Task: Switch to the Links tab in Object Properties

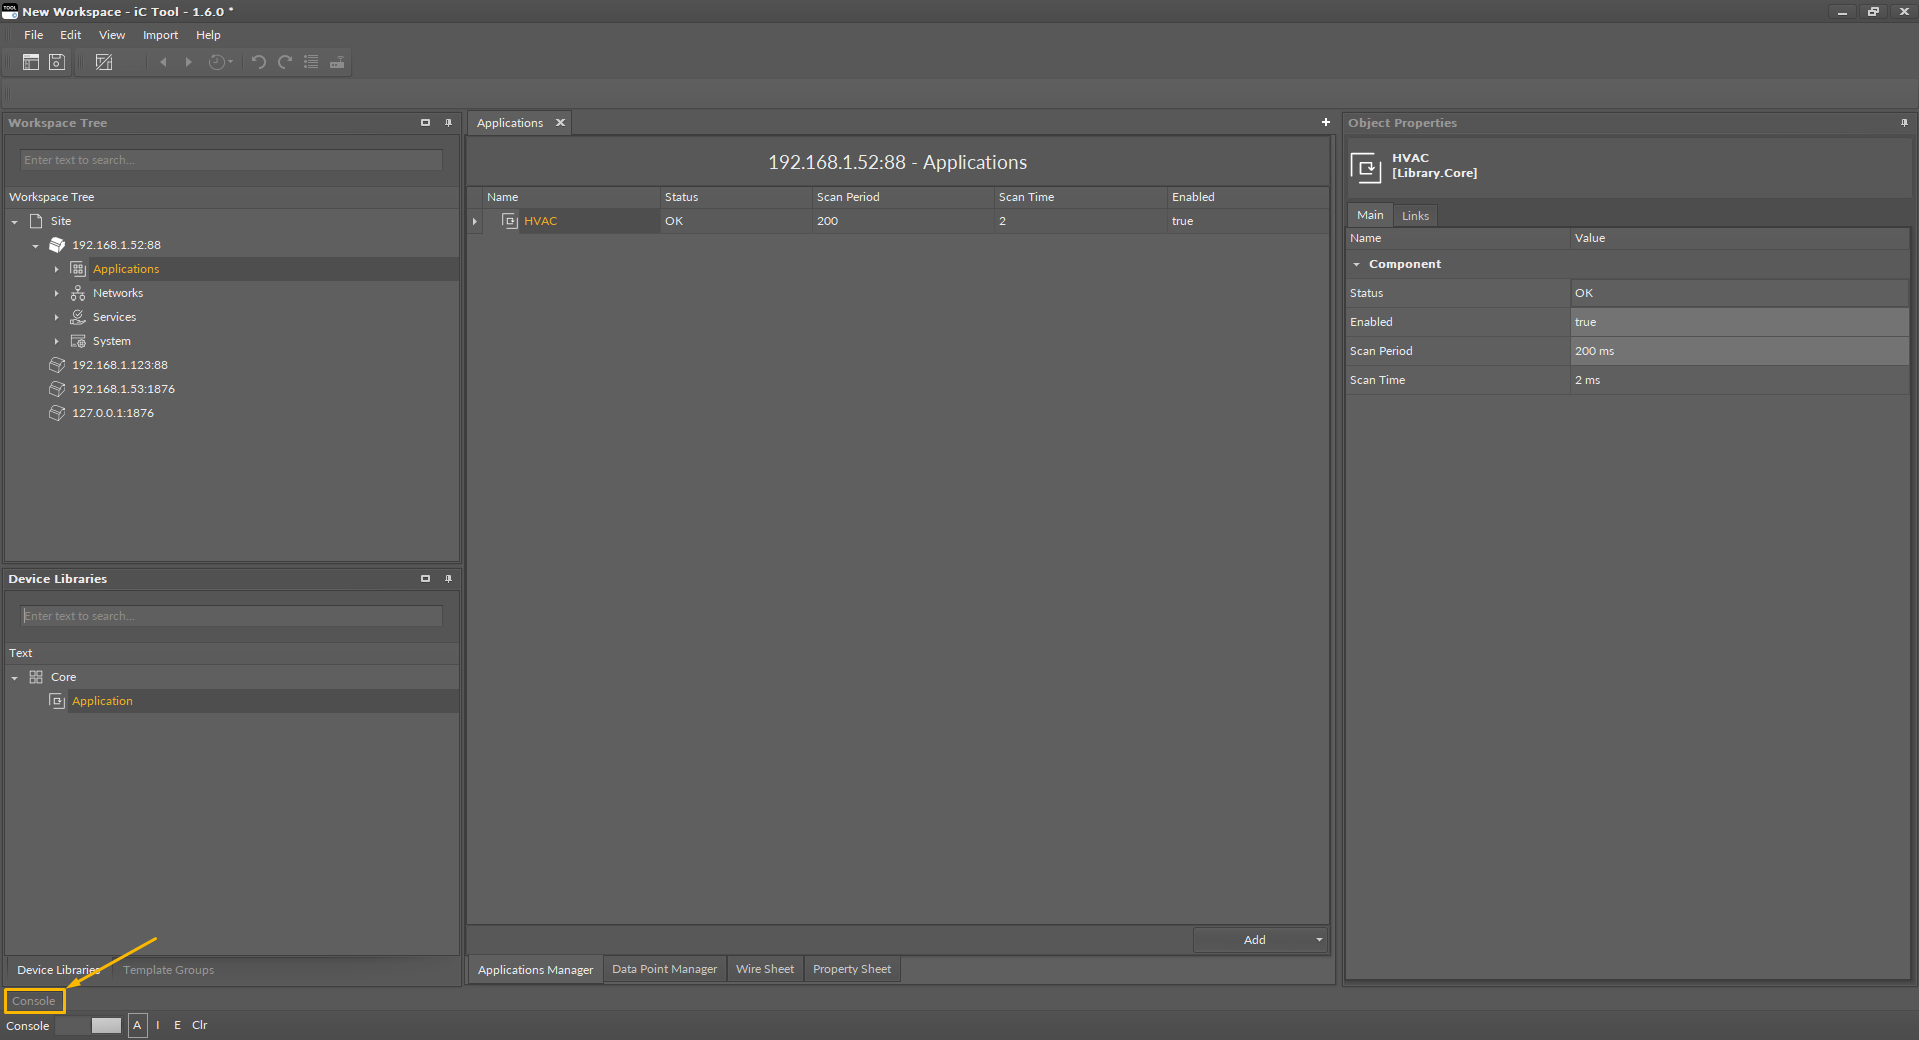Action: pyautogui.click(x=1415, y=215)
